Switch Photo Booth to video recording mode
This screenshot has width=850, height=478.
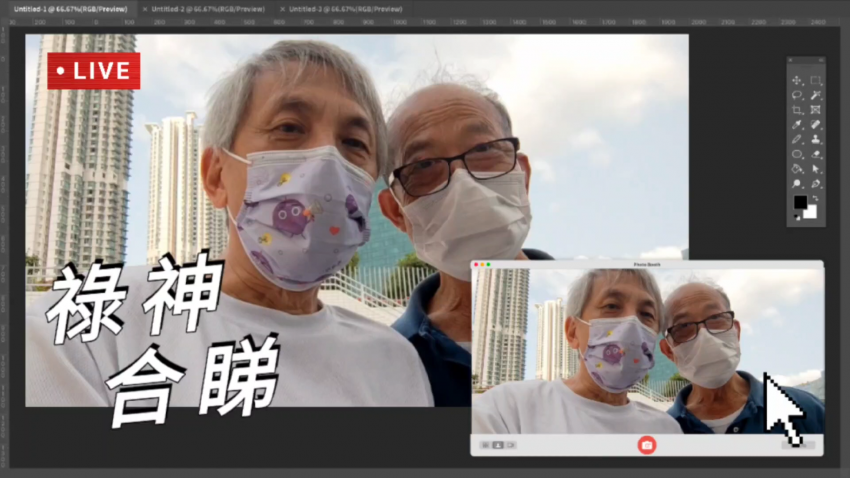(509, 444)
